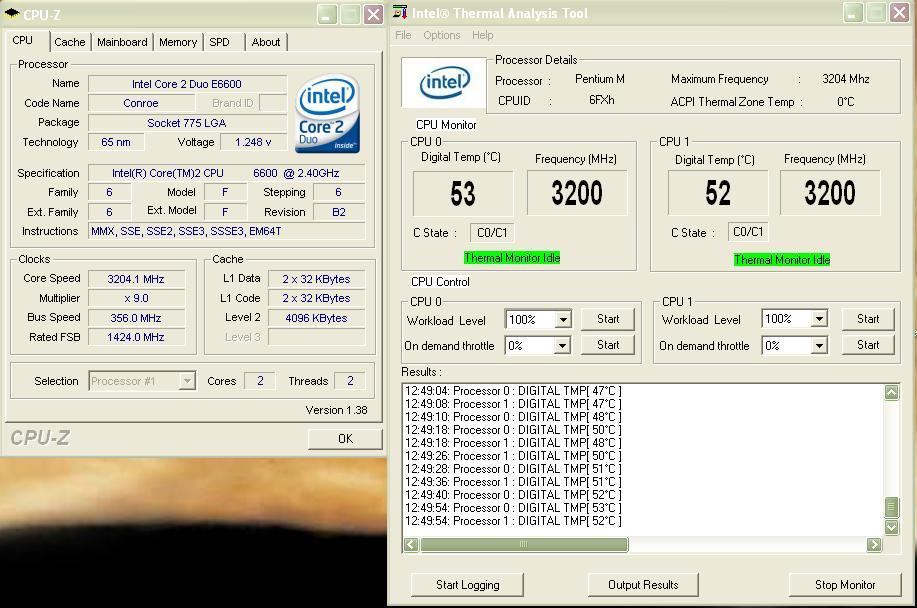Expand the CPU 1 On demand throttle dropdown
917x608 pixels.
click(x=819, y=346)
